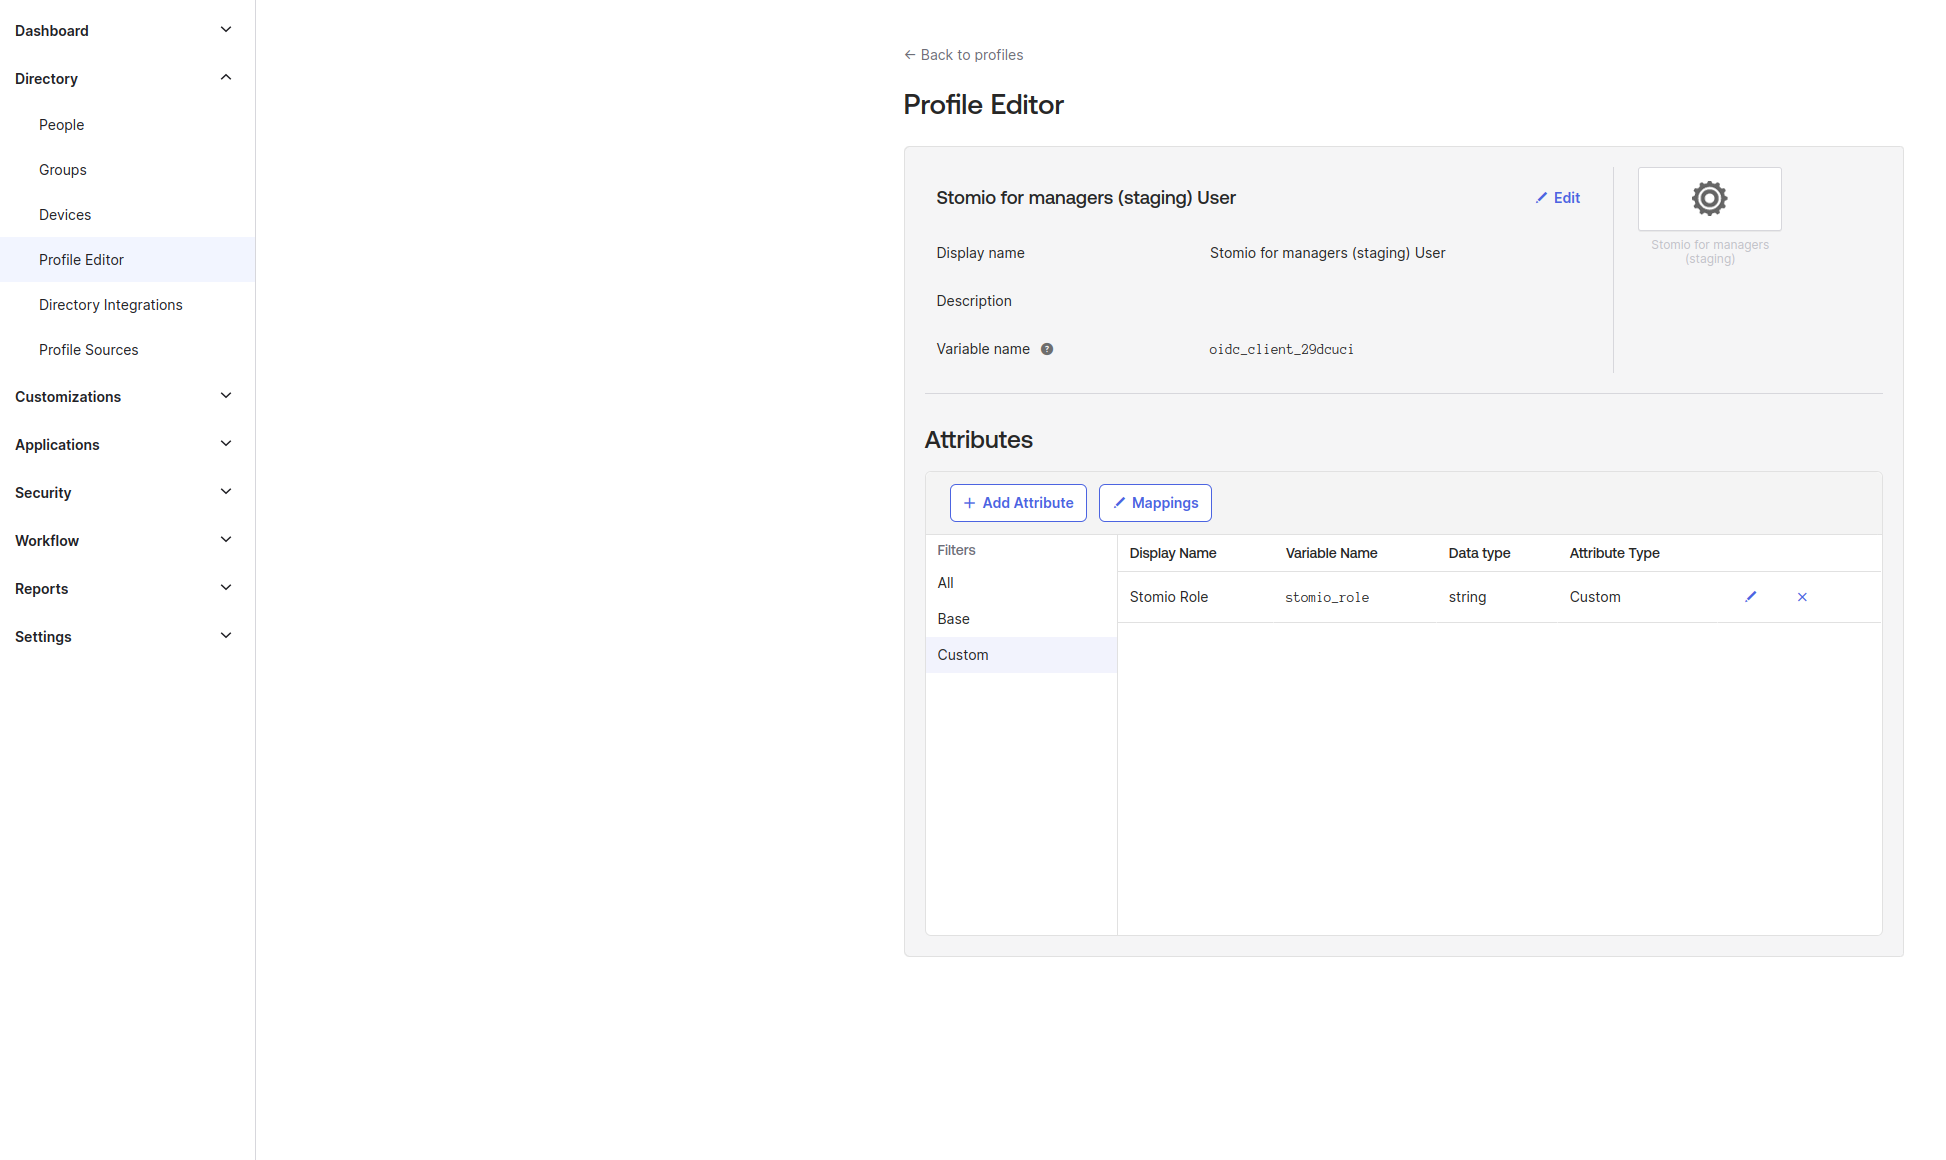Click the Edit pencil on the profile card
This screenshot has height=1160, width=1946.
click(x=1541, y=198)
